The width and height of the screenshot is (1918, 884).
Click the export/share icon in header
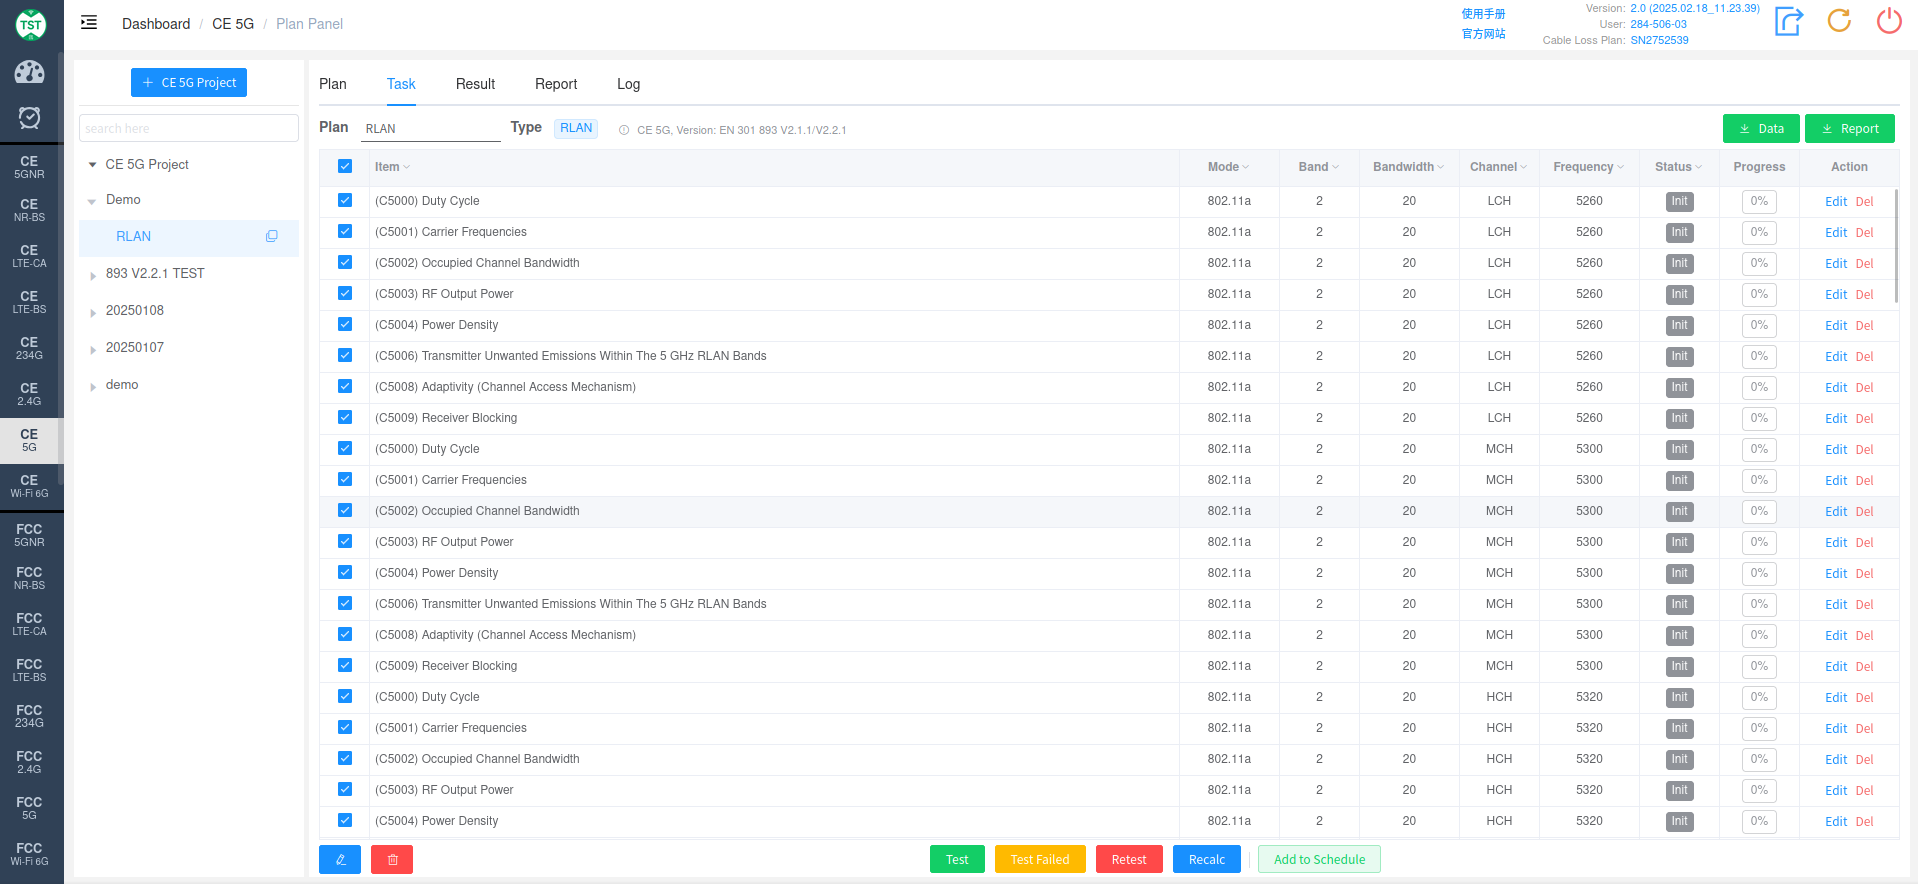click(1789, 21)
